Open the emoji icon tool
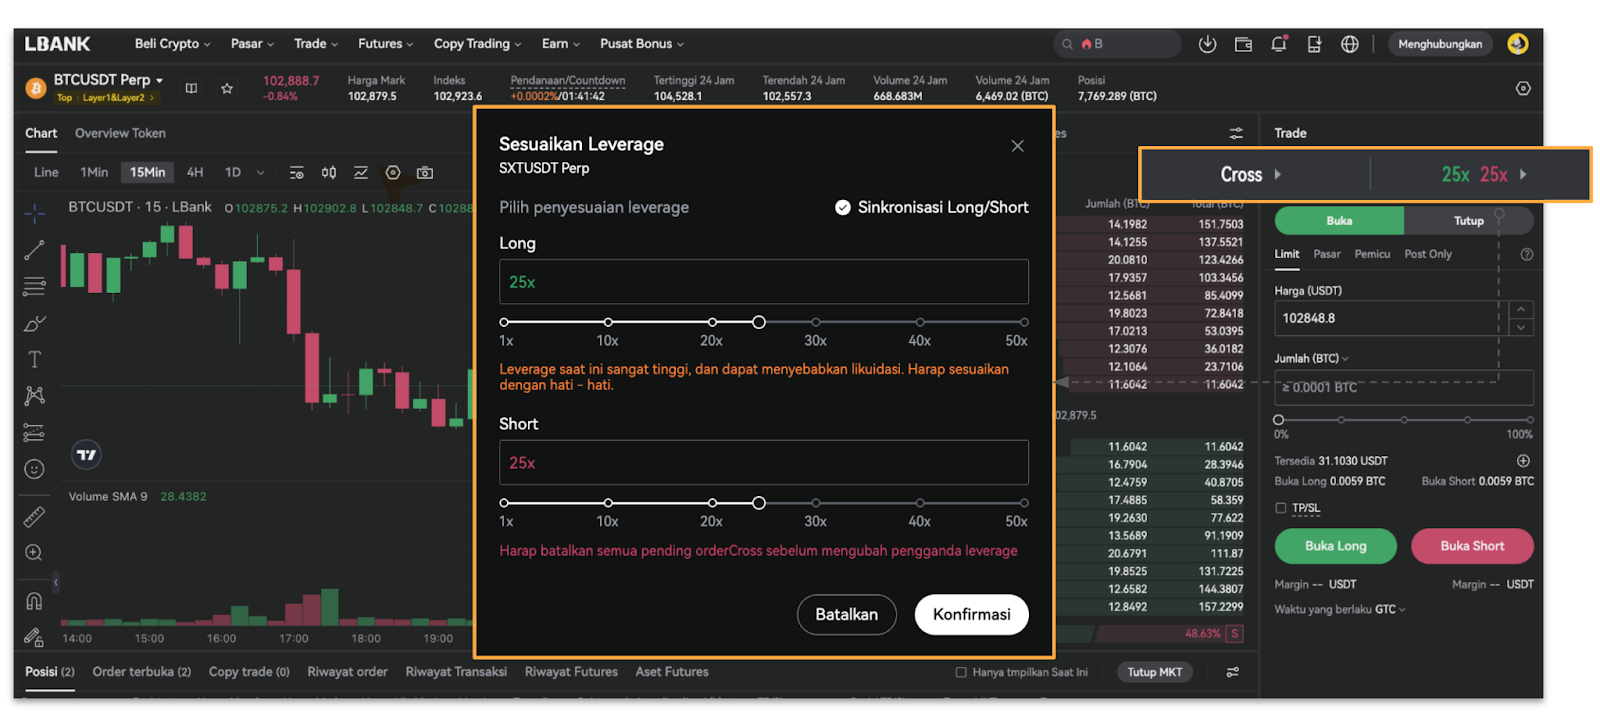Screen dimensions: 1600x718 34,469
